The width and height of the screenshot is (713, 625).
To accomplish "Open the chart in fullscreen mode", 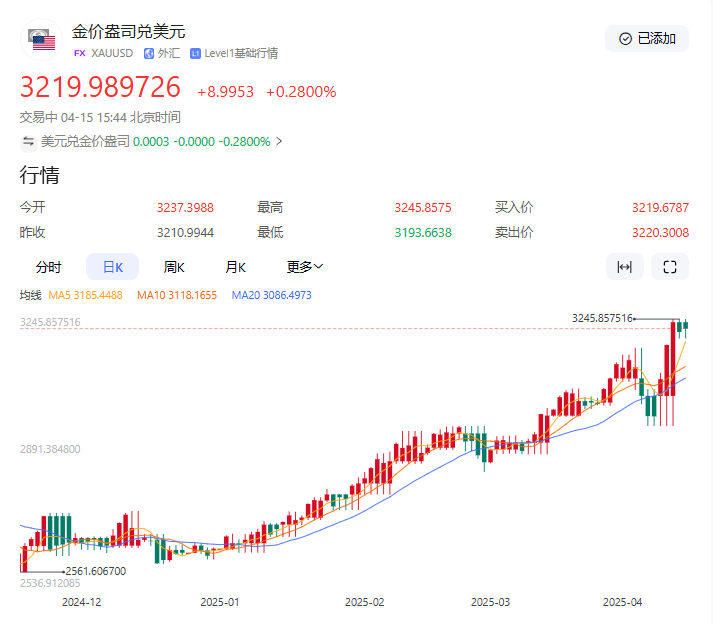I will 670,267.
